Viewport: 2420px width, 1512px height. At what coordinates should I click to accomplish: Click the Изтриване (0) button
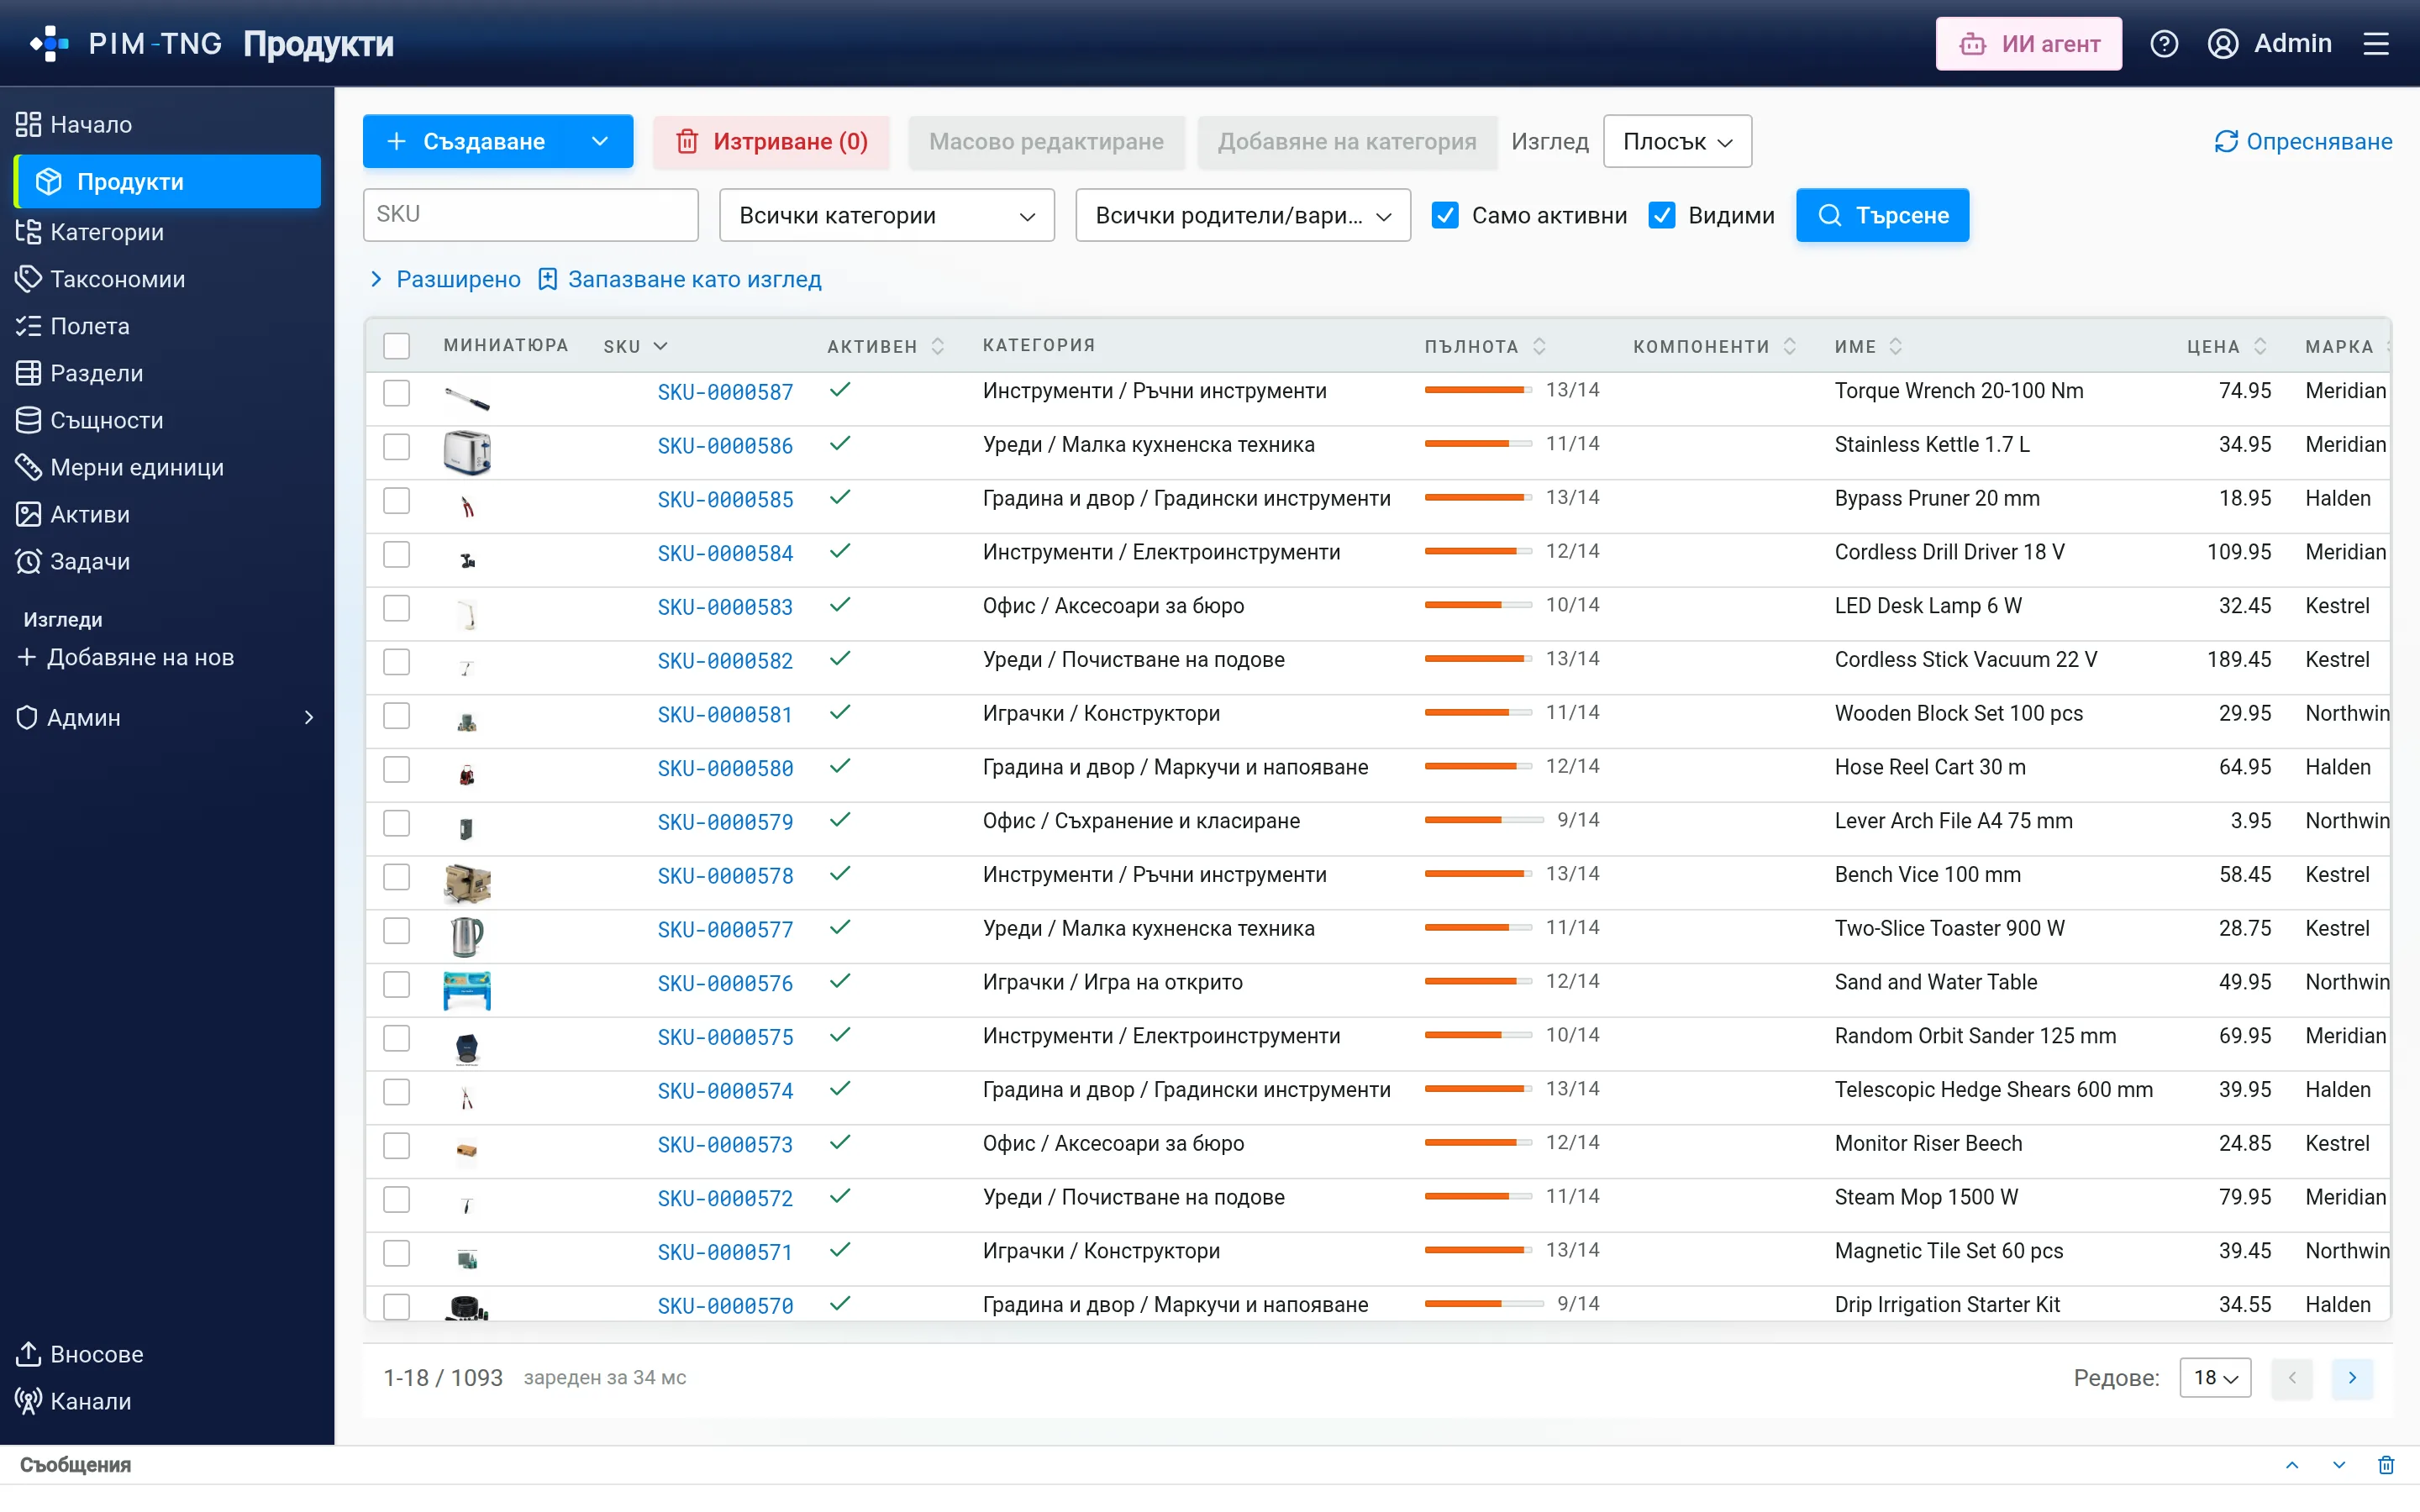pos(771,141)
